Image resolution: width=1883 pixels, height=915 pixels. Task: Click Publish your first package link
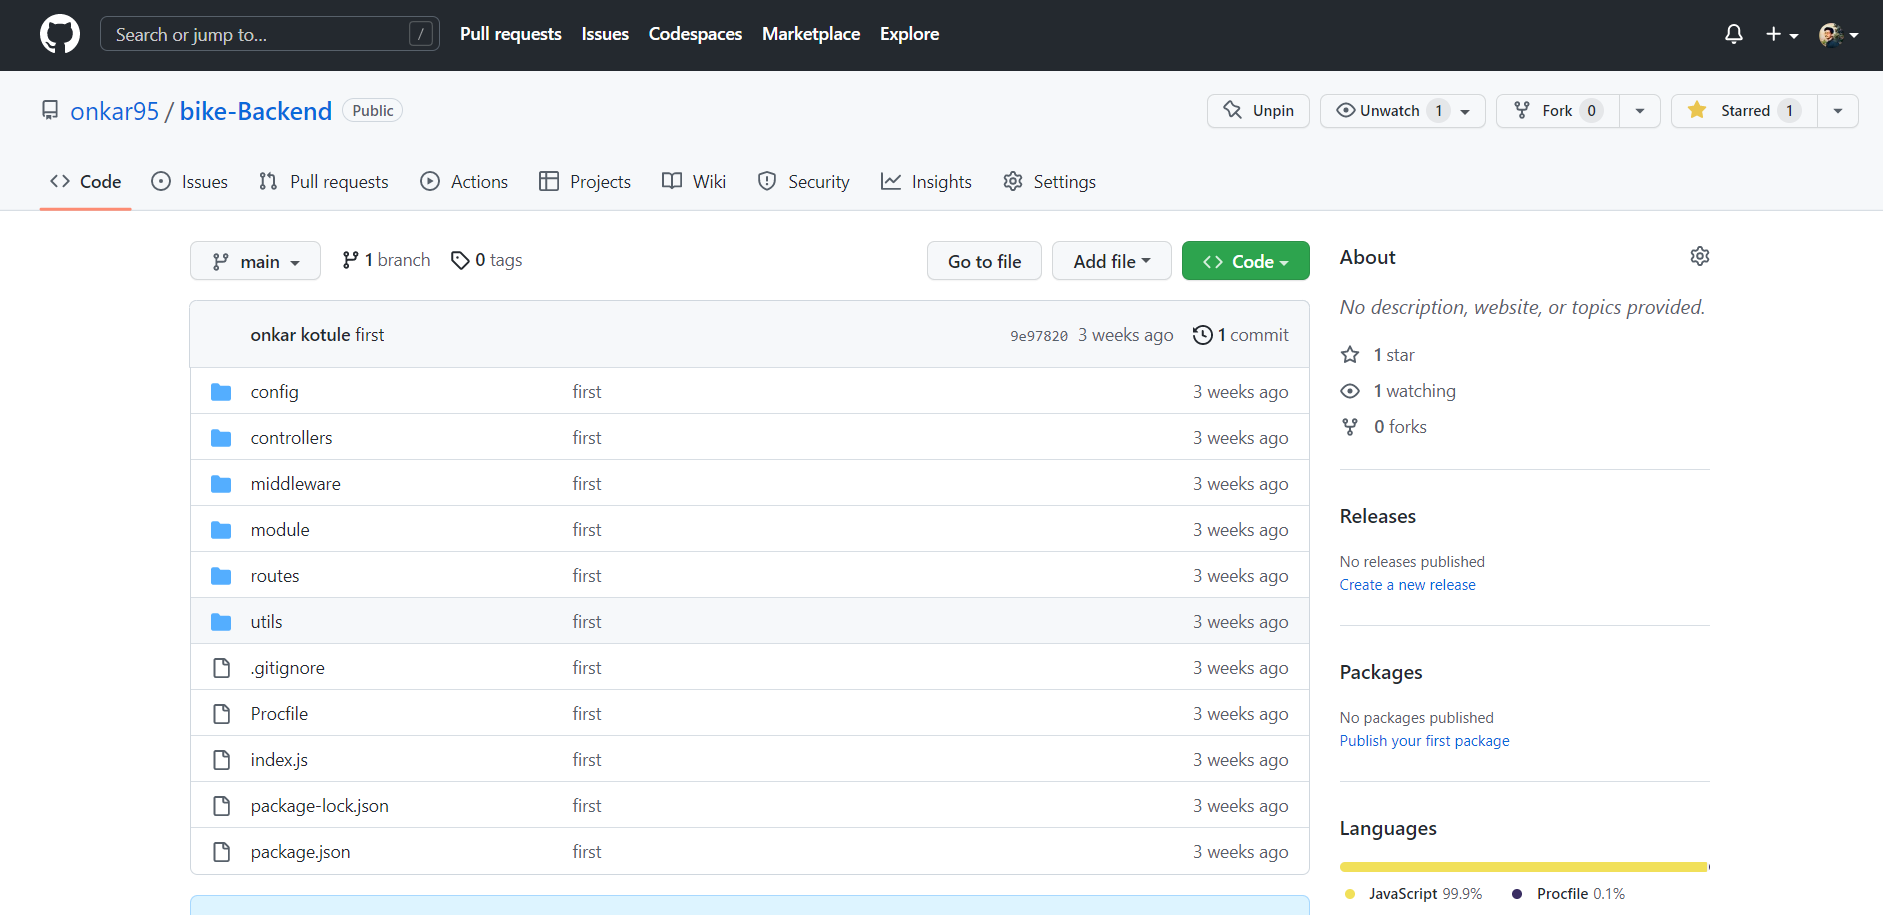1424,741
